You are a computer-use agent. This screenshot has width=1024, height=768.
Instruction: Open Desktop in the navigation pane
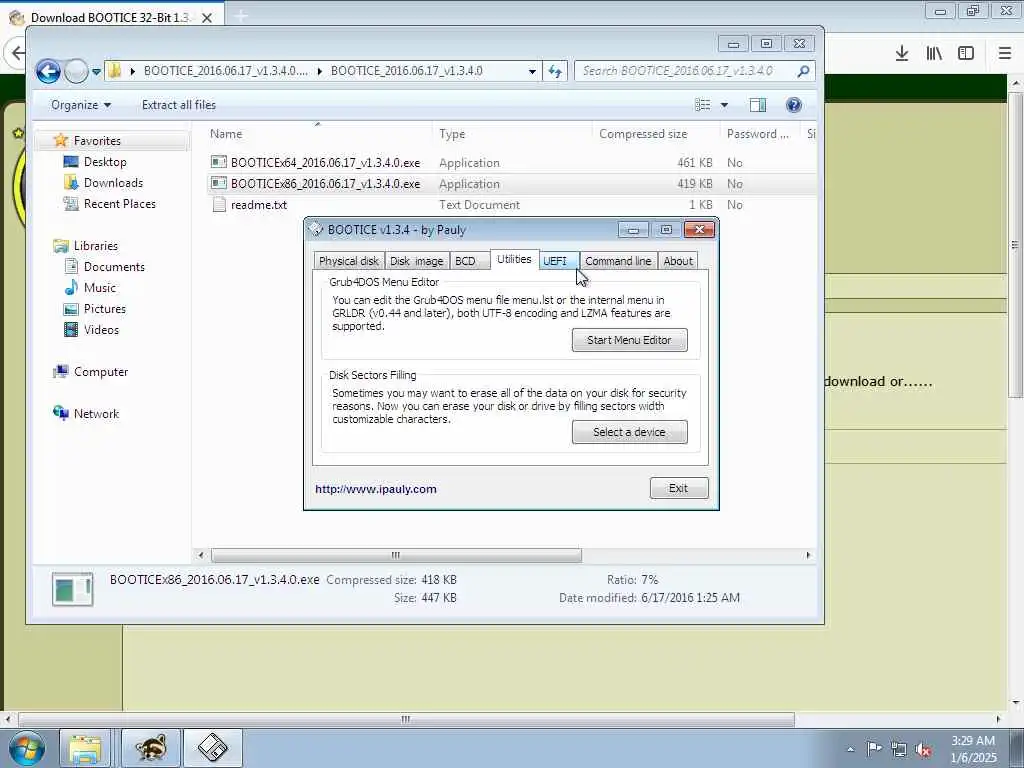[104, 162]
